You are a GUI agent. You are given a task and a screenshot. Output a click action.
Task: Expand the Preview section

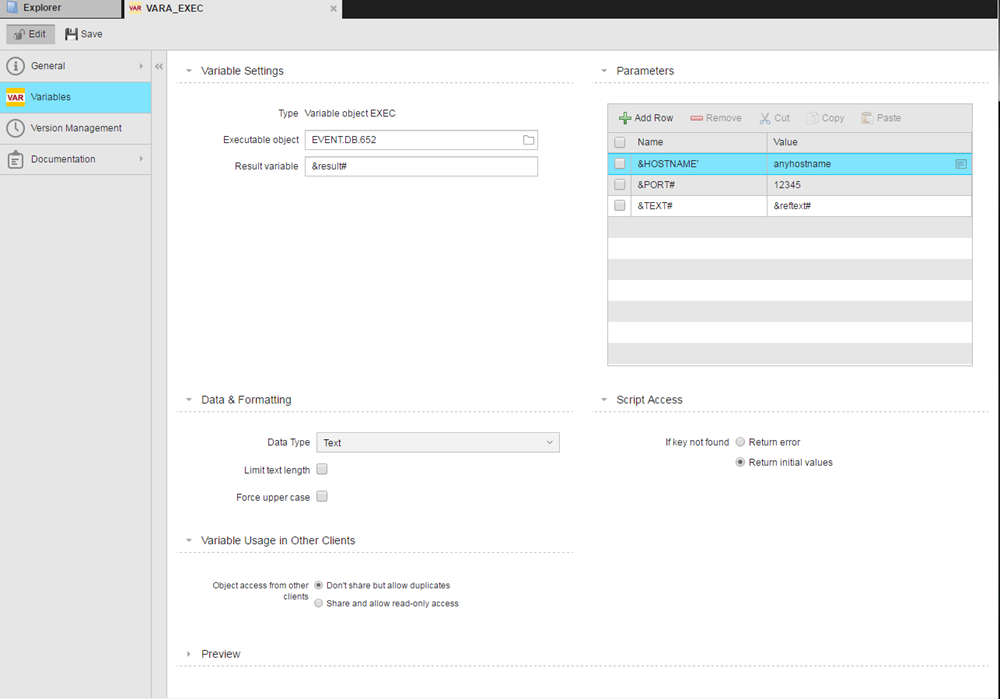click(x=189, y=654)
